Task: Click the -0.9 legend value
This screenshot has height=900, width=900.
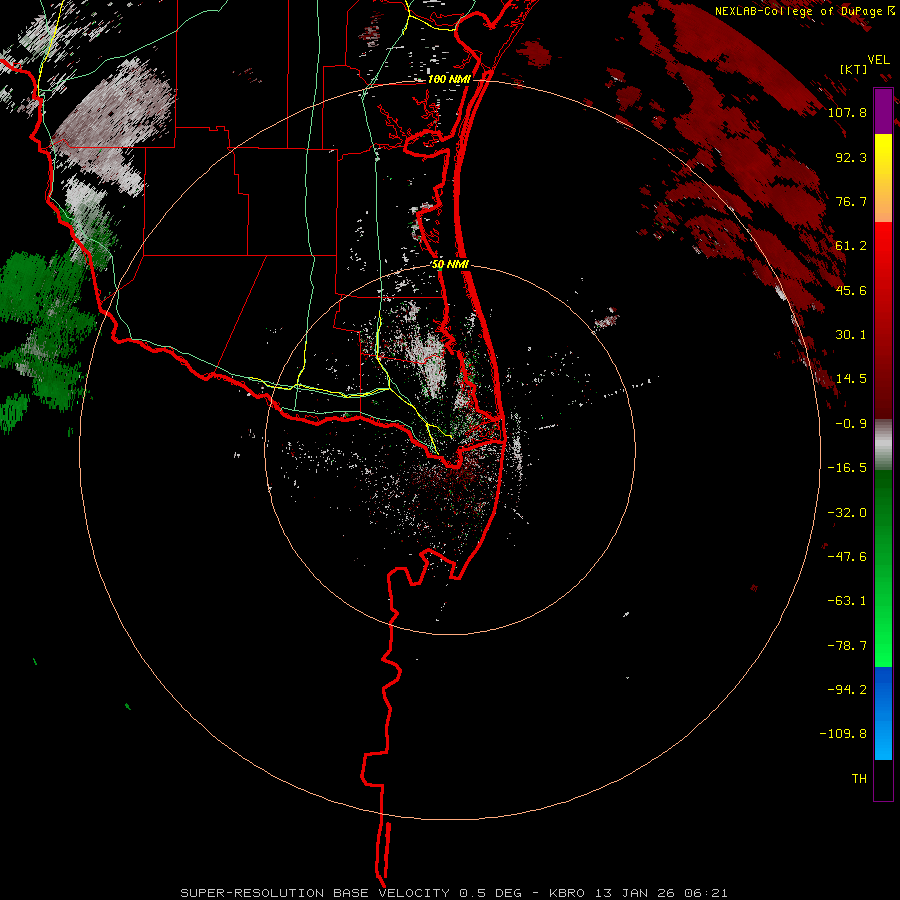Action: pos(851,424)
